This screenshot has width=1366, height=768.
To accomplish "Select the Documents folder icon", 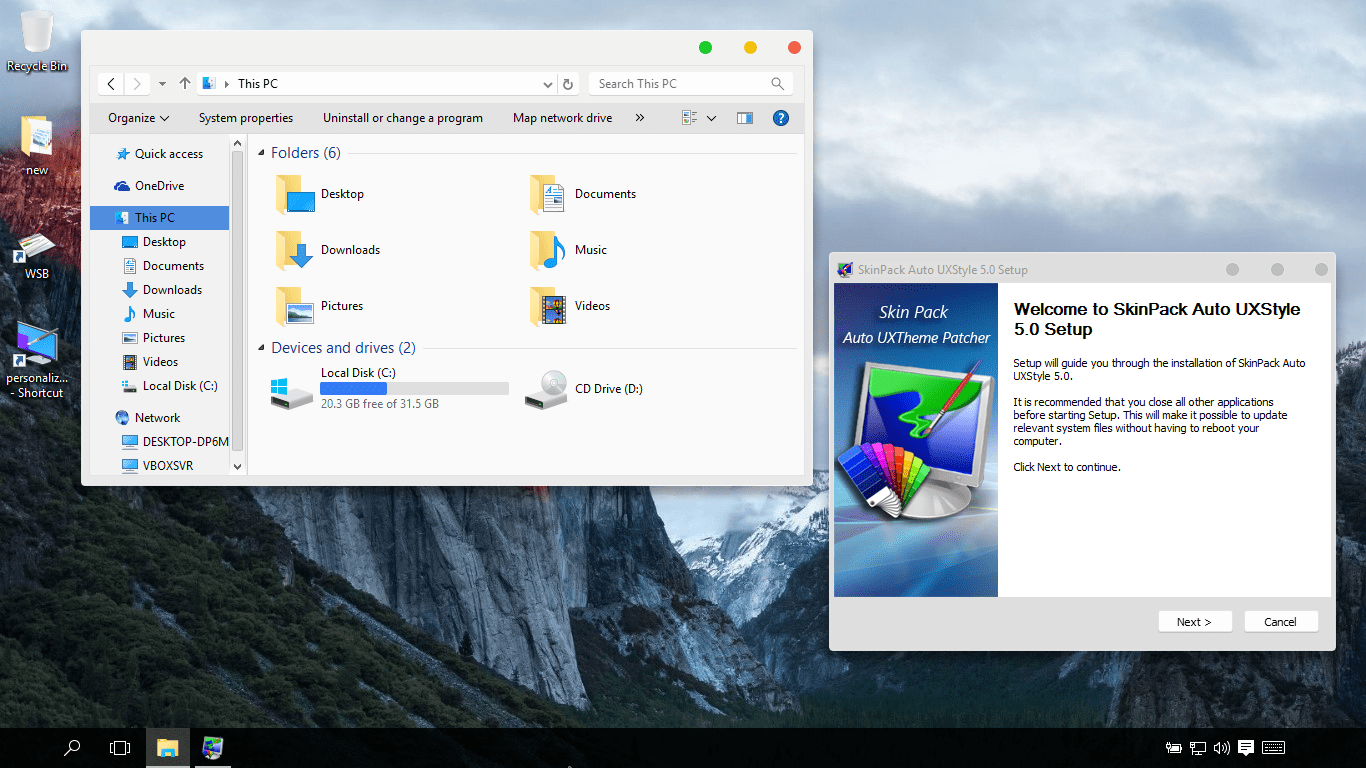I will (x=549, y=195).
